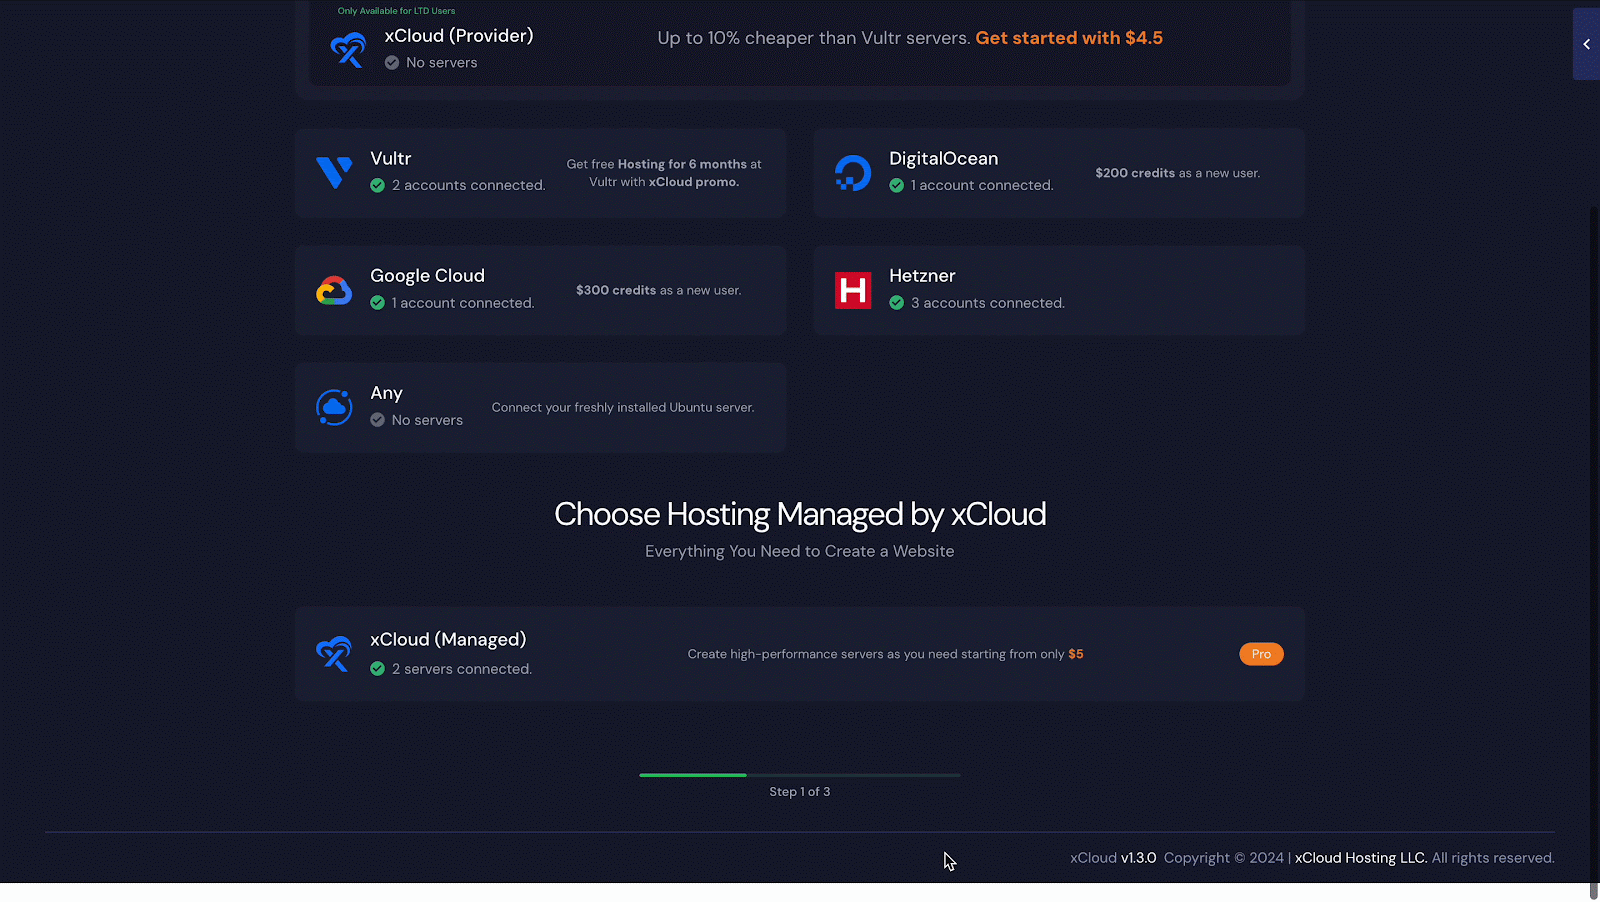
Task: Toggle the check beside DigitalOcean account connected
Action: [897, 185]
